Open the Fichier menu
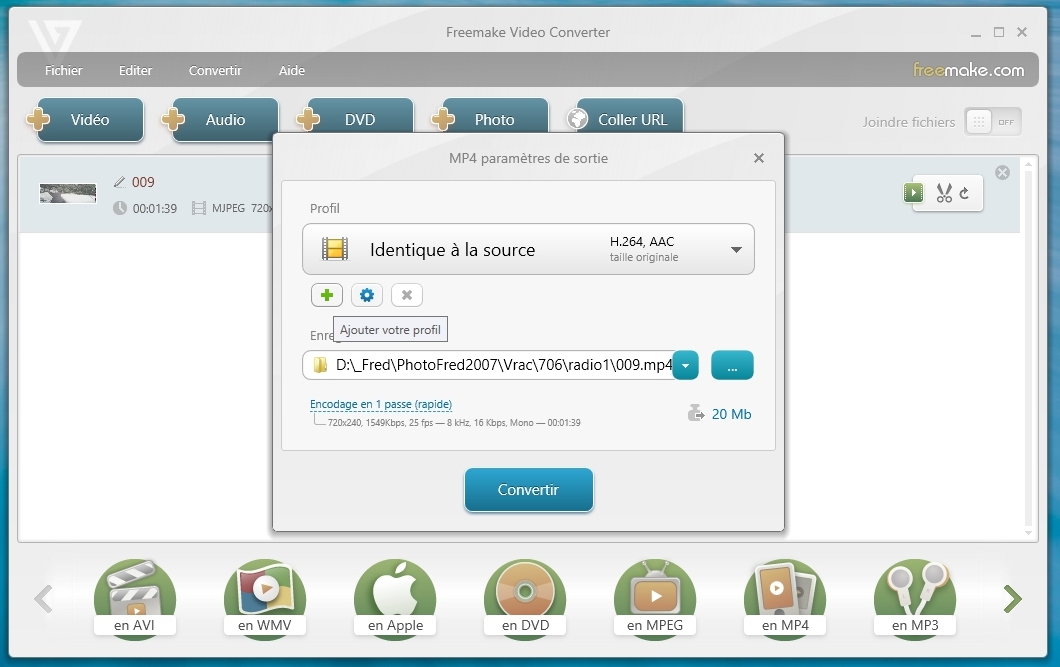 [64, 70]
